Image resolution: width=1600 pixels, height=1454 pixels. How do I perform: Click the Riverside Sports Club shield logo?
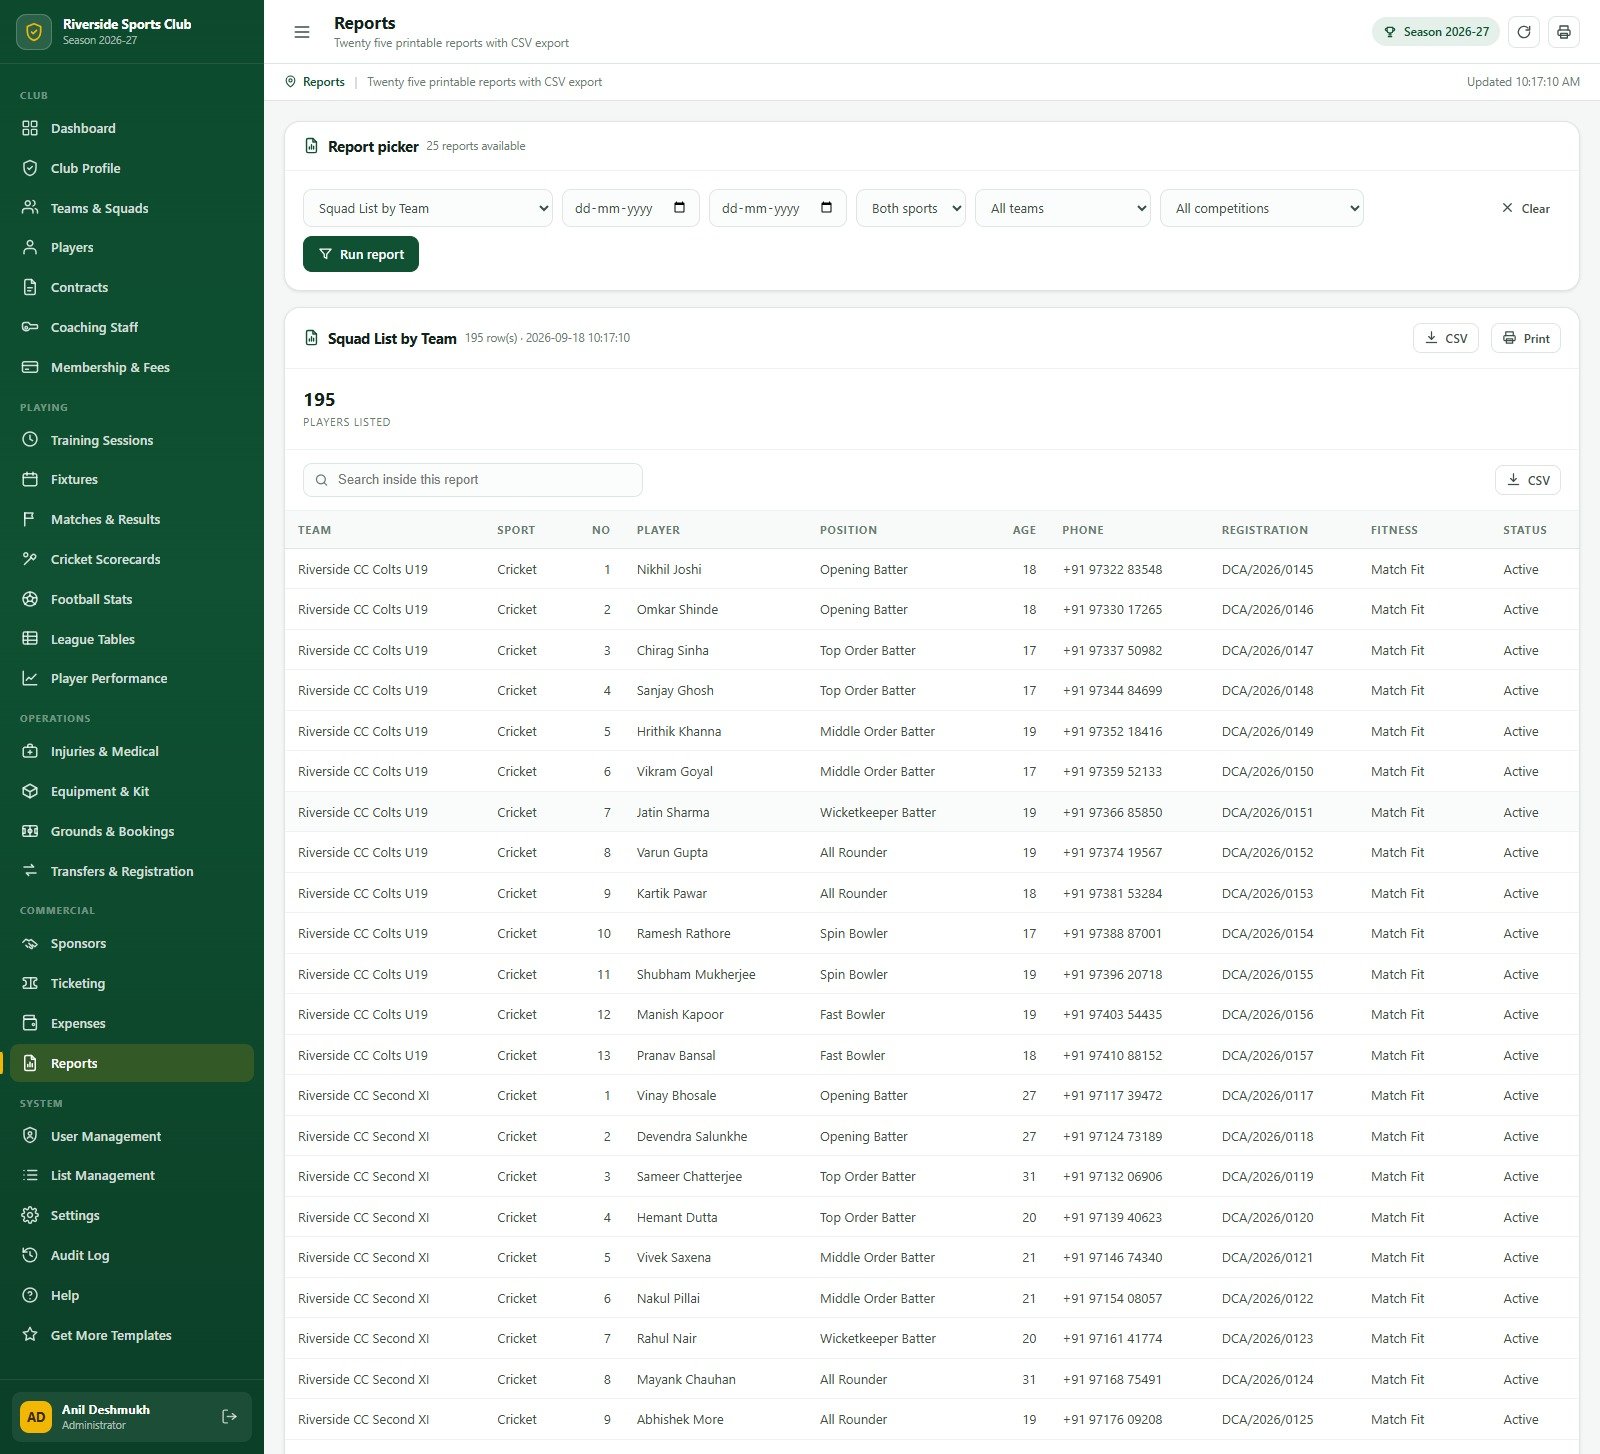[34, 32]
